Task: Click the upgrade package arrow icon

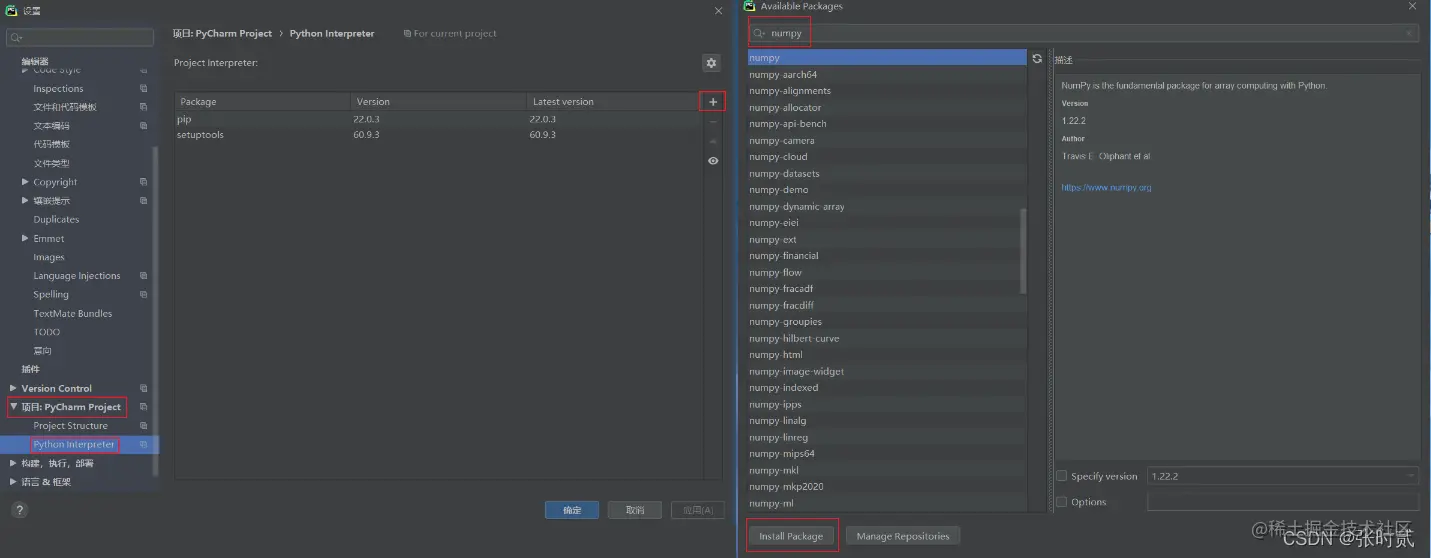Action: [713, 141]
